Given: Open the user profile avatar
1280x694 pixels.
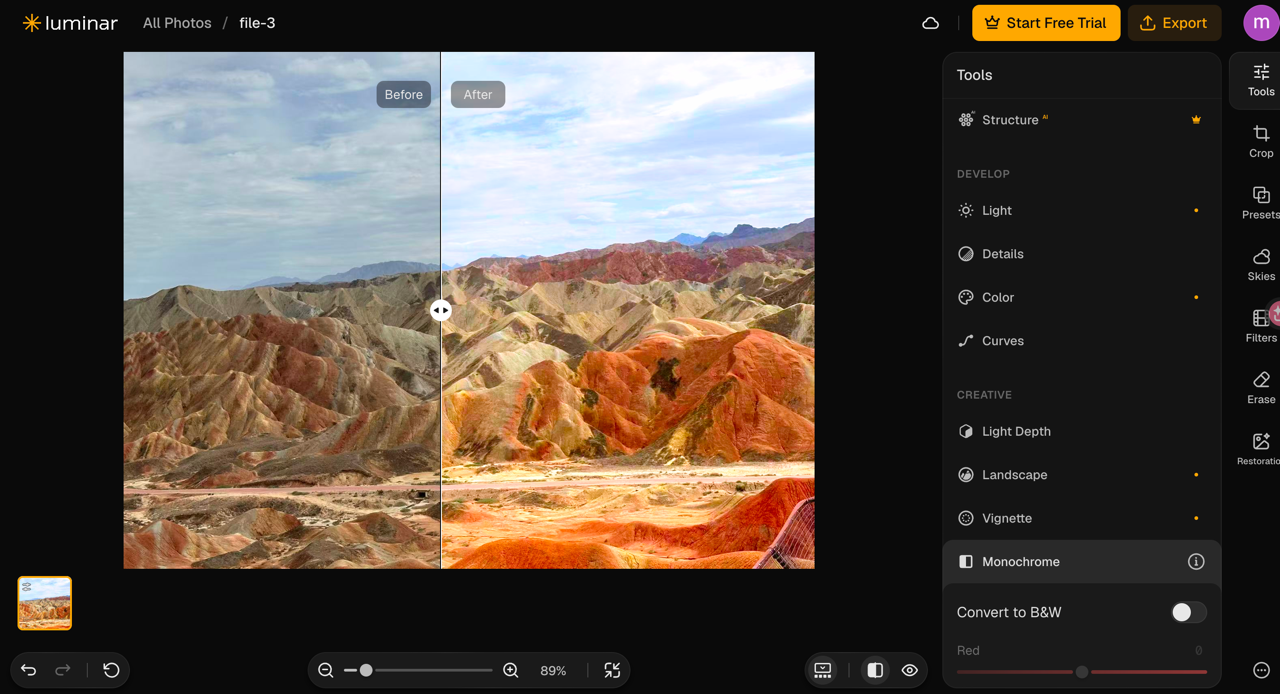Looking at the screenshot, I should [x=1261, y=23].
